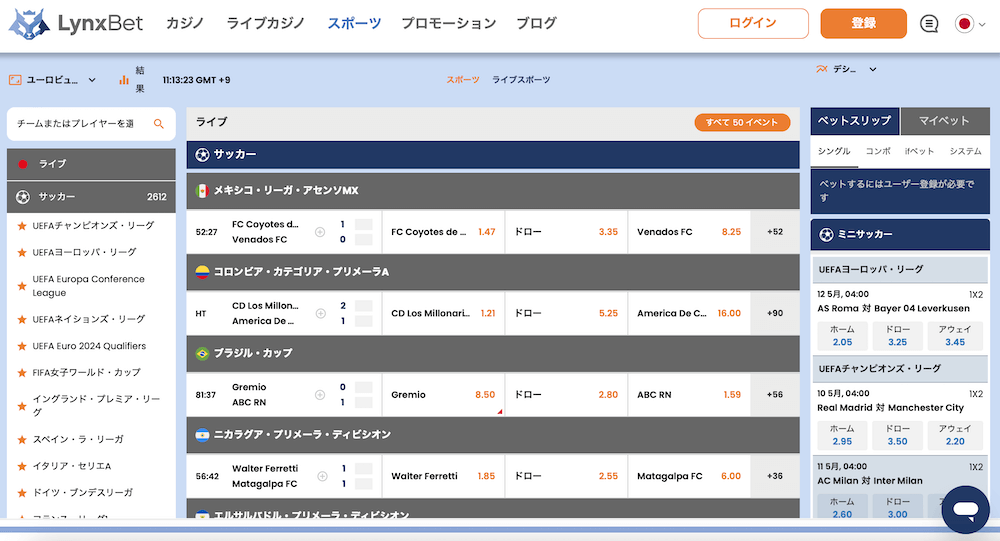The width and height of the screenshot is (1000, 541).
Task: Expand +36 more markets for Walter Ferretti match
Action: [775, 476]
